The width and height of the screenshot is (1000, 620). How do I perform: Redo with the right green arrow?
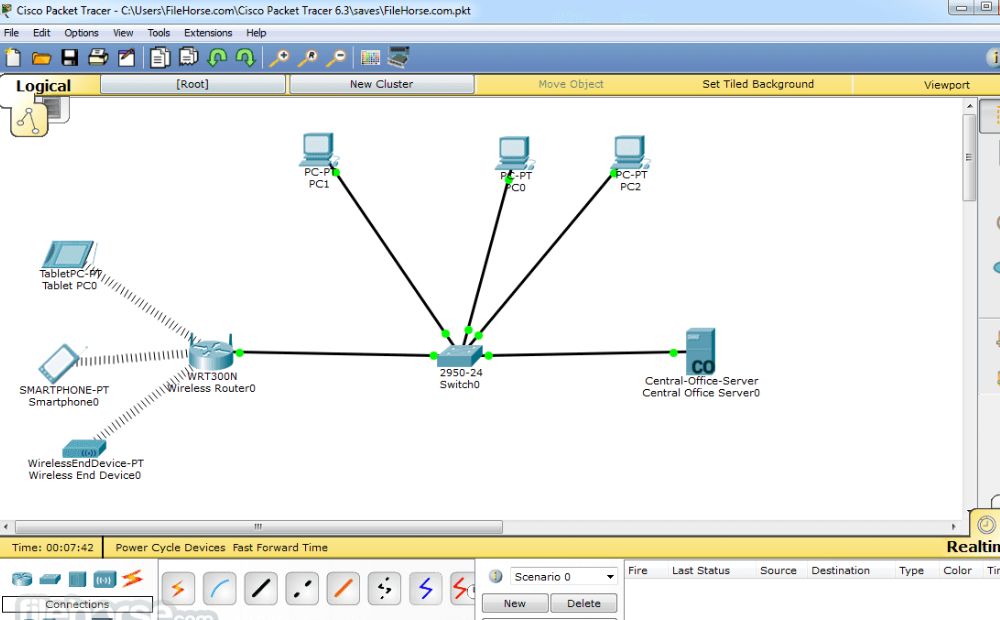pos(246,58)
